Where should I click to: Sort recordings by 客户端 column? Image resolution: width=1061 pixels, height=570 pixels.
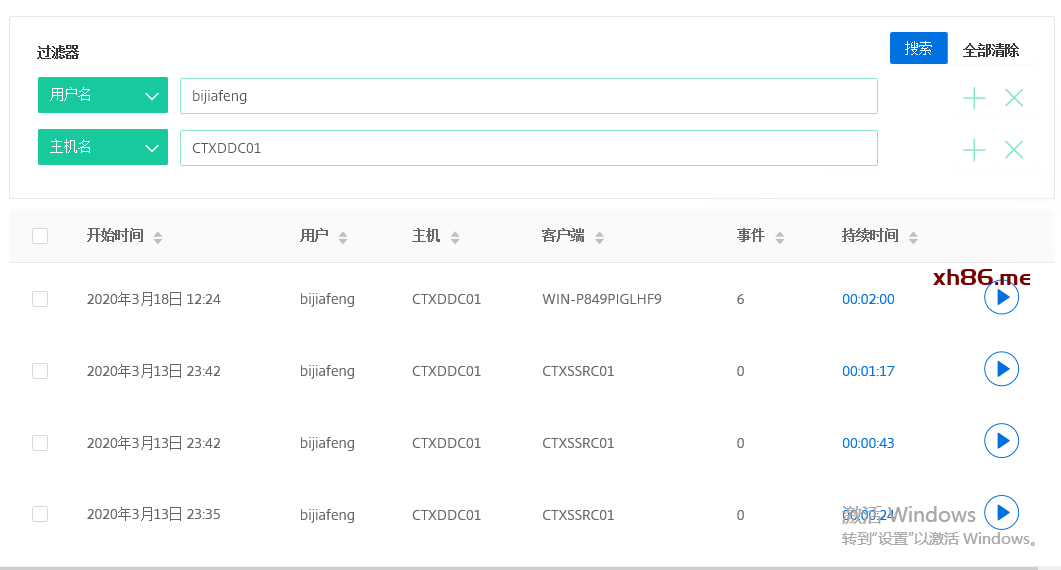click(x=599, y=237)
